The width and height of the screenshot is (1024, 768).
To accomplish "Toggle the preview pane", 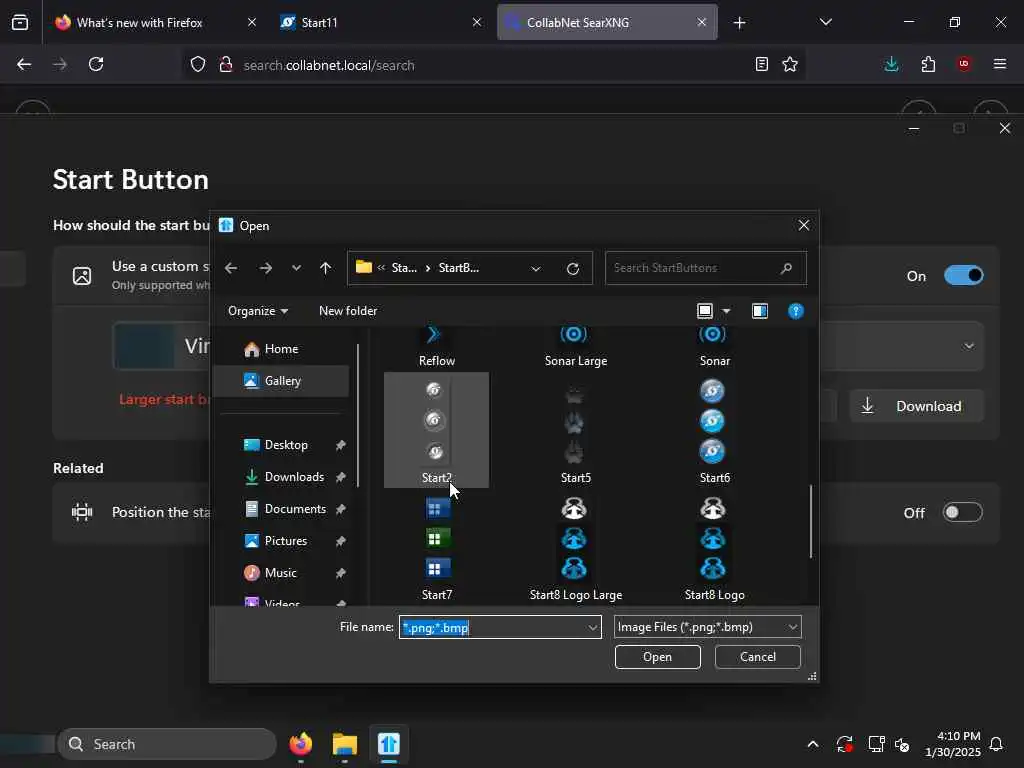I will pos(760,311).
